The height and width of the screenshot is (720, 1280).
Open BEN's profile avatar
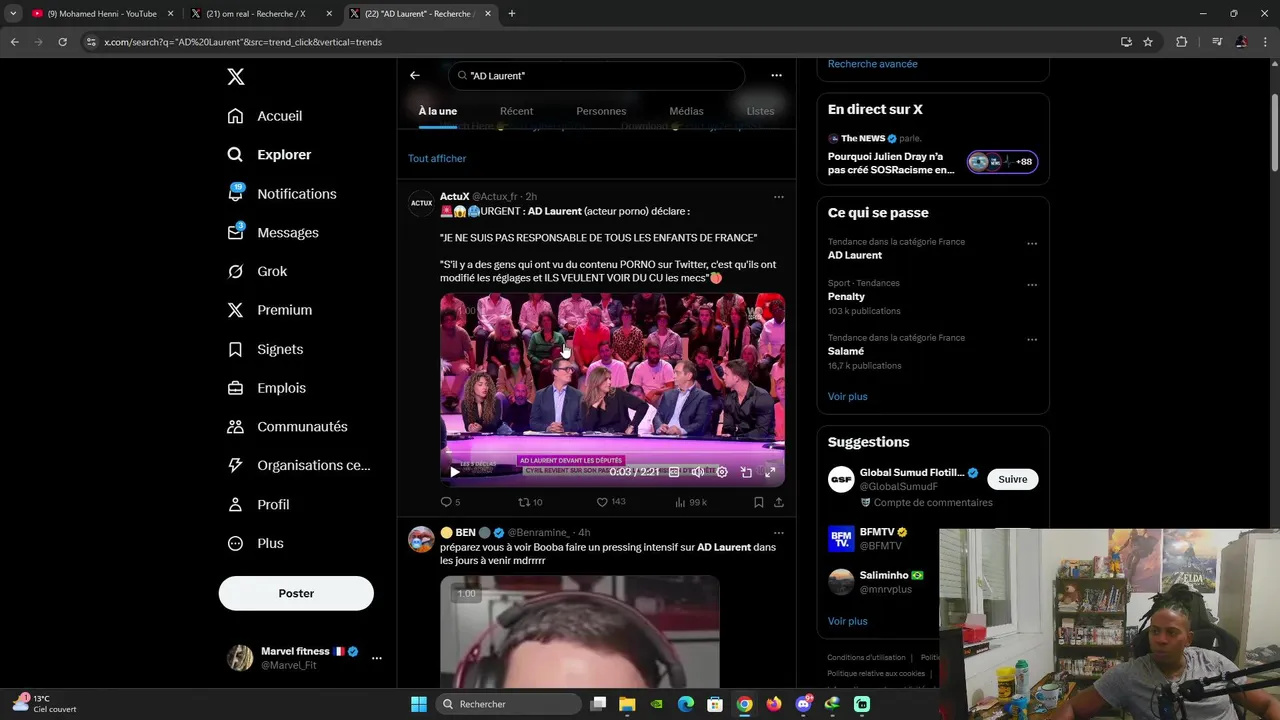pos(422,539)
